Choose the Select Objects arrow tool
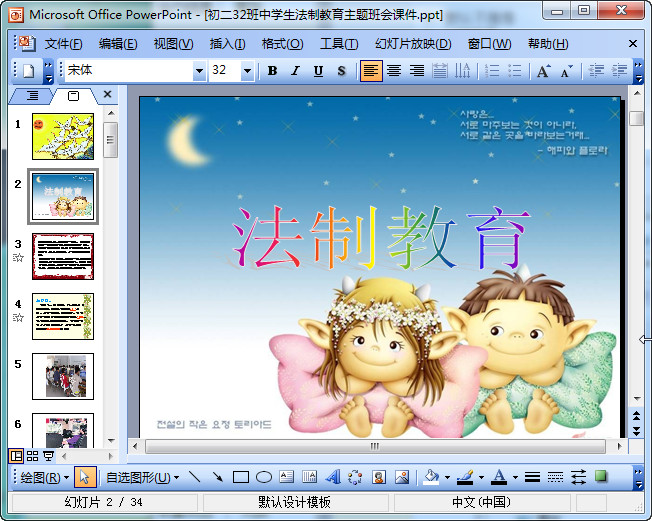 coord(85,477)
